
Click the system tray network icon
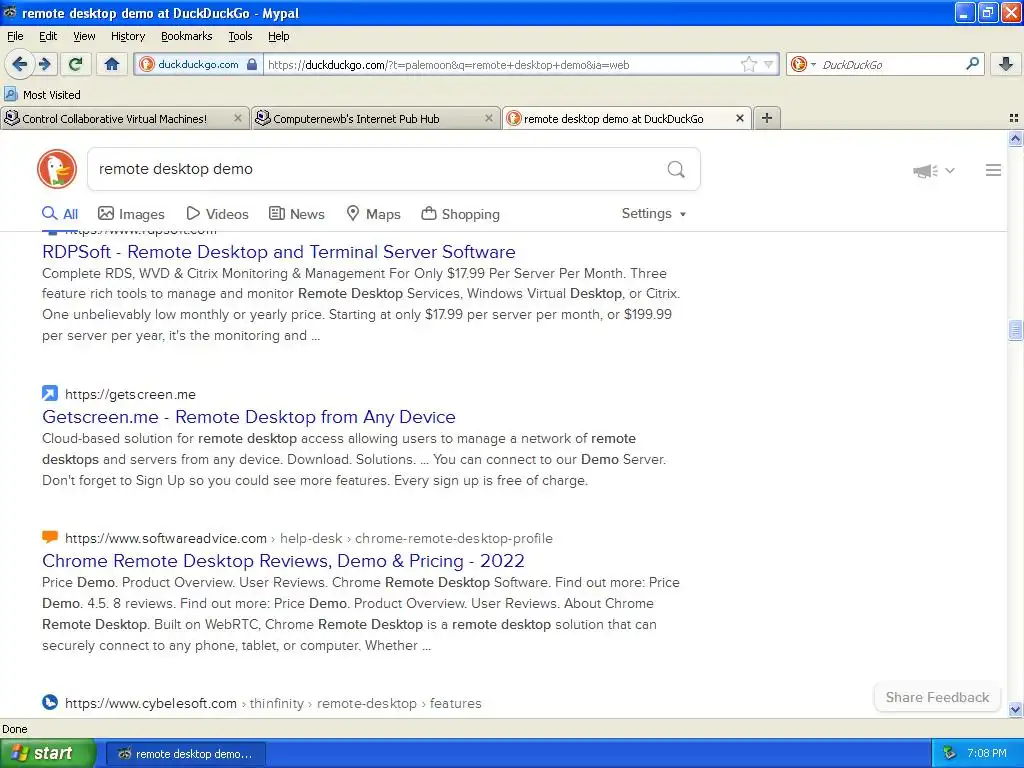pos(950,753)
